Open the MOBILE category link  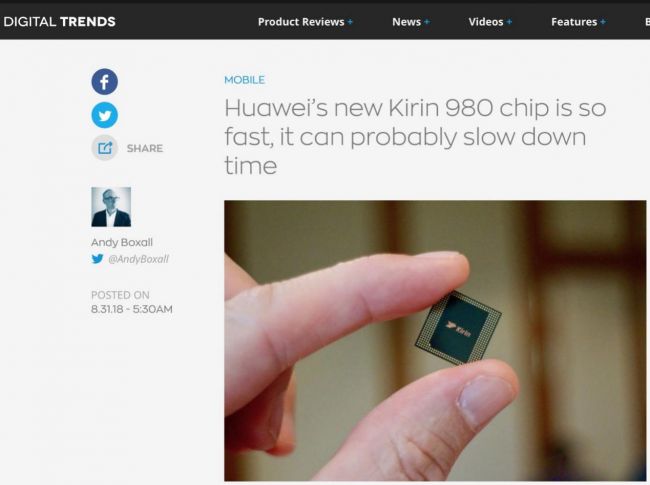point(244,80)
